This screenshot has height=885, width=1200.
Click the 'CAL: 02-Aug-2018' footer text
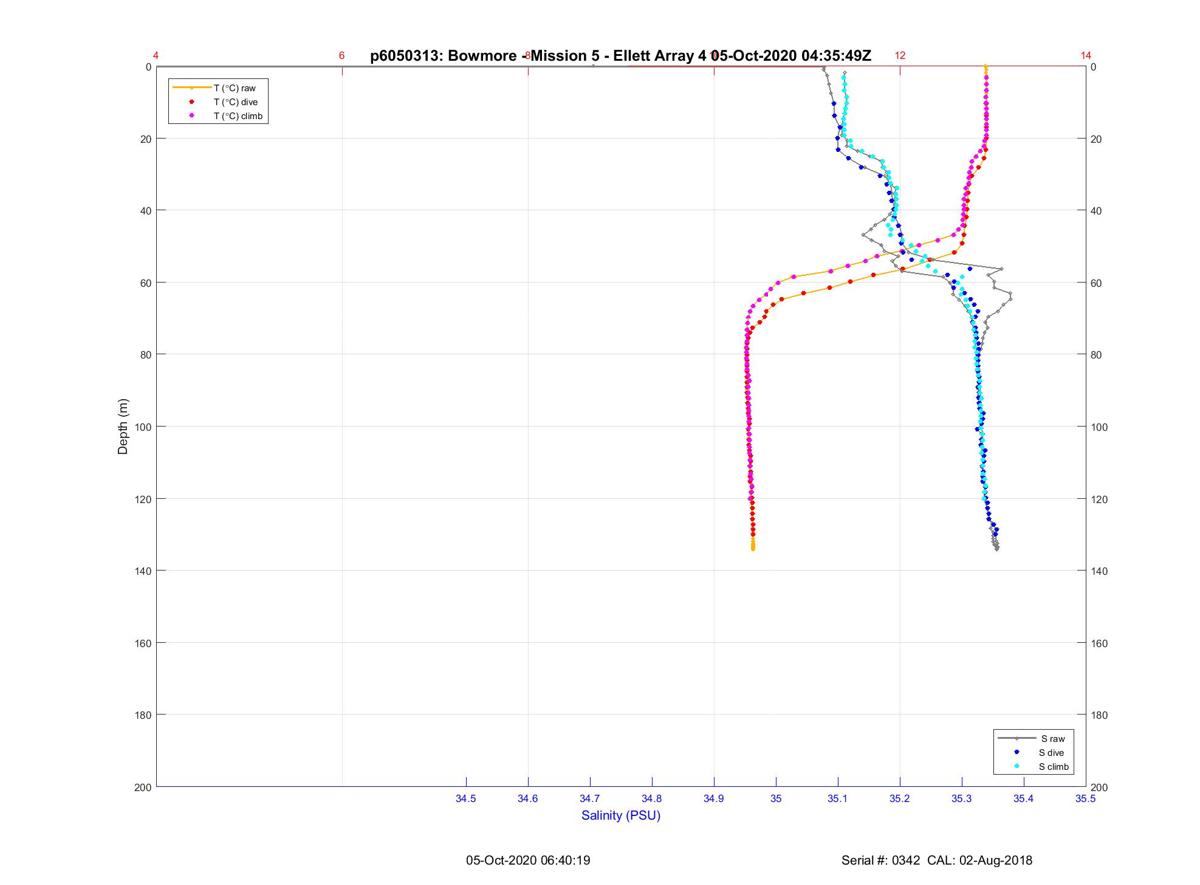coord(980,860)
